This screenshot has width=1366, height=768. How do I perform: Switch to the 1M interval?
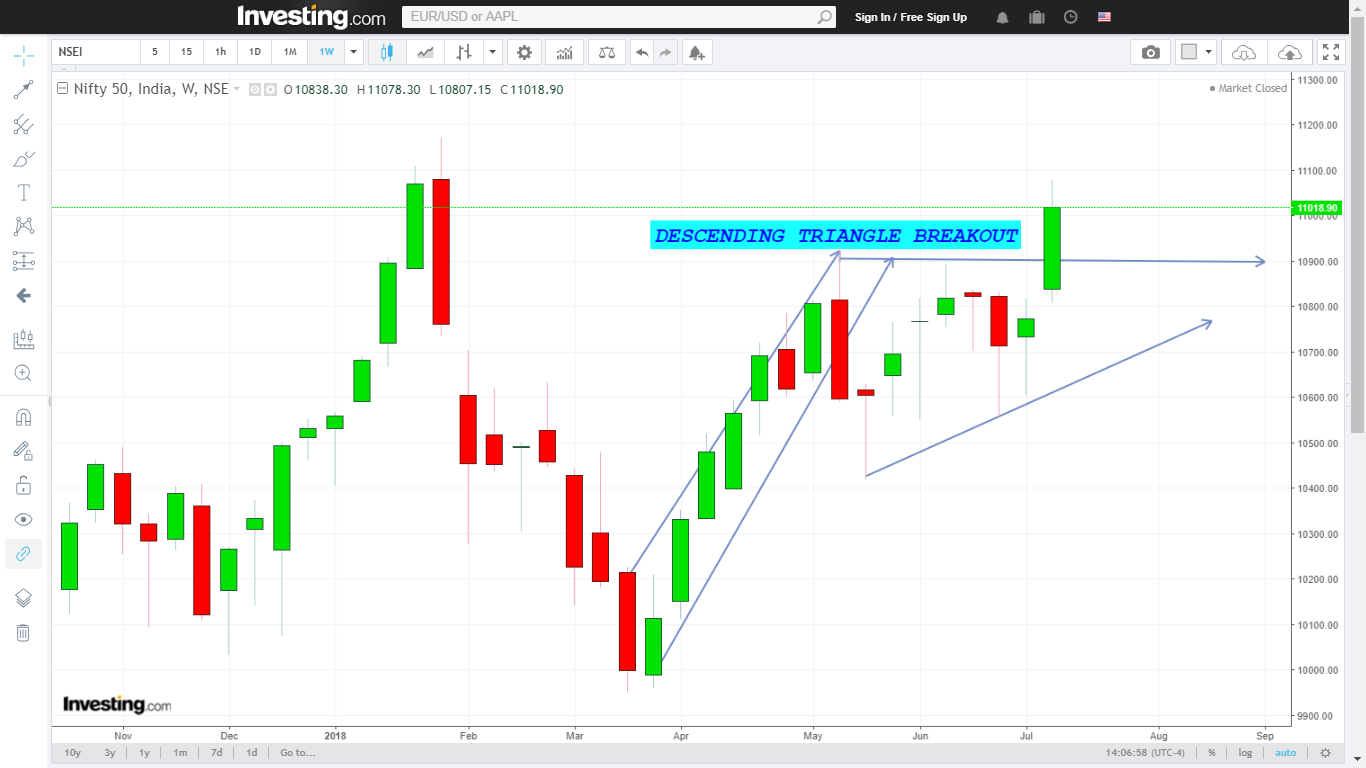click(x=290, y=52)
